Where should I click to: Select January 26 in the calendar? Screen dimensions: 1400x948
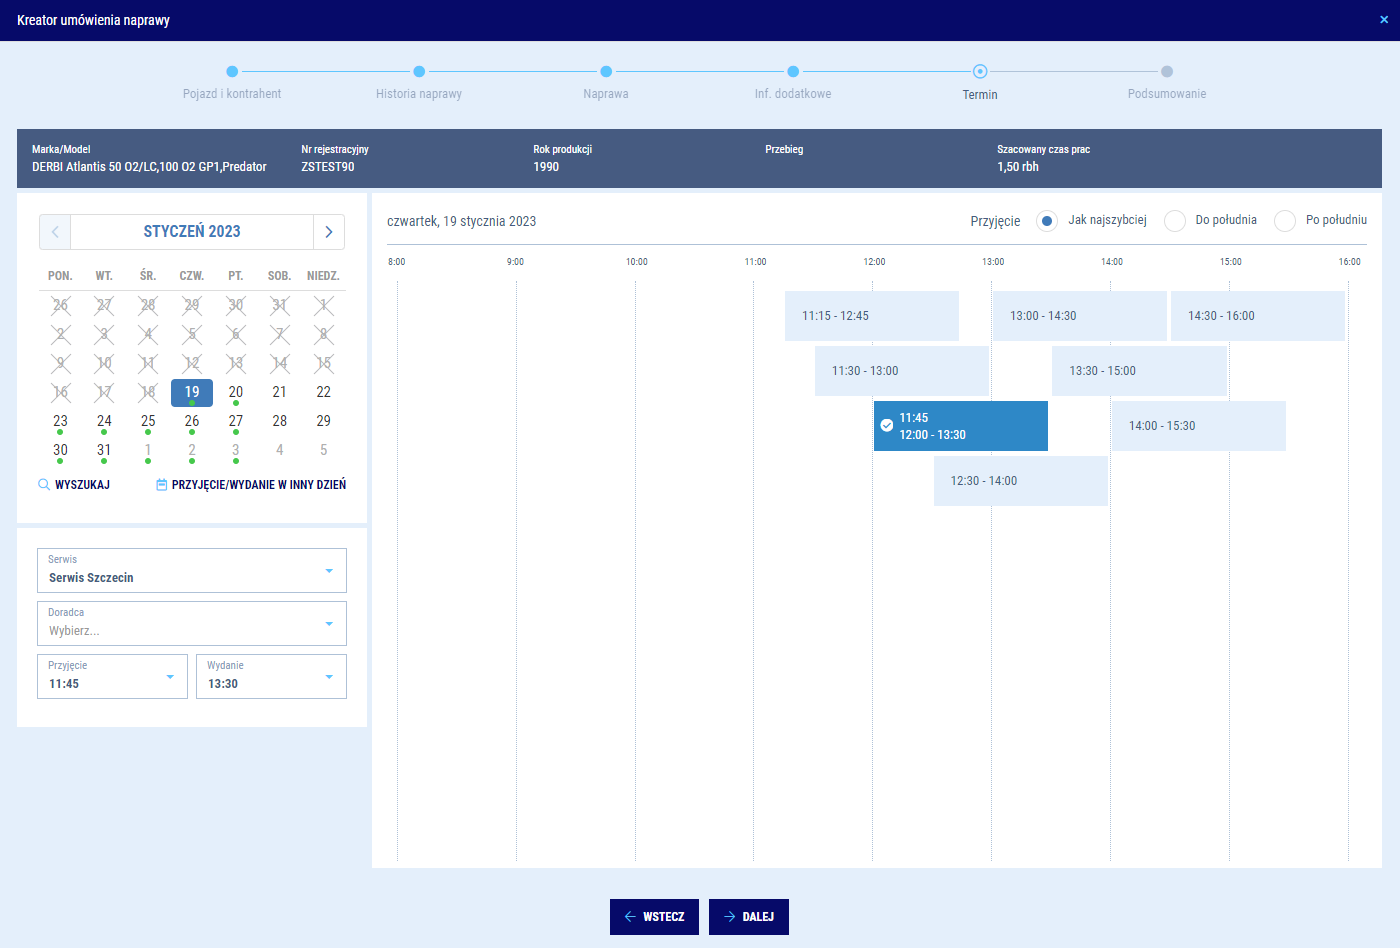[192, 421]
